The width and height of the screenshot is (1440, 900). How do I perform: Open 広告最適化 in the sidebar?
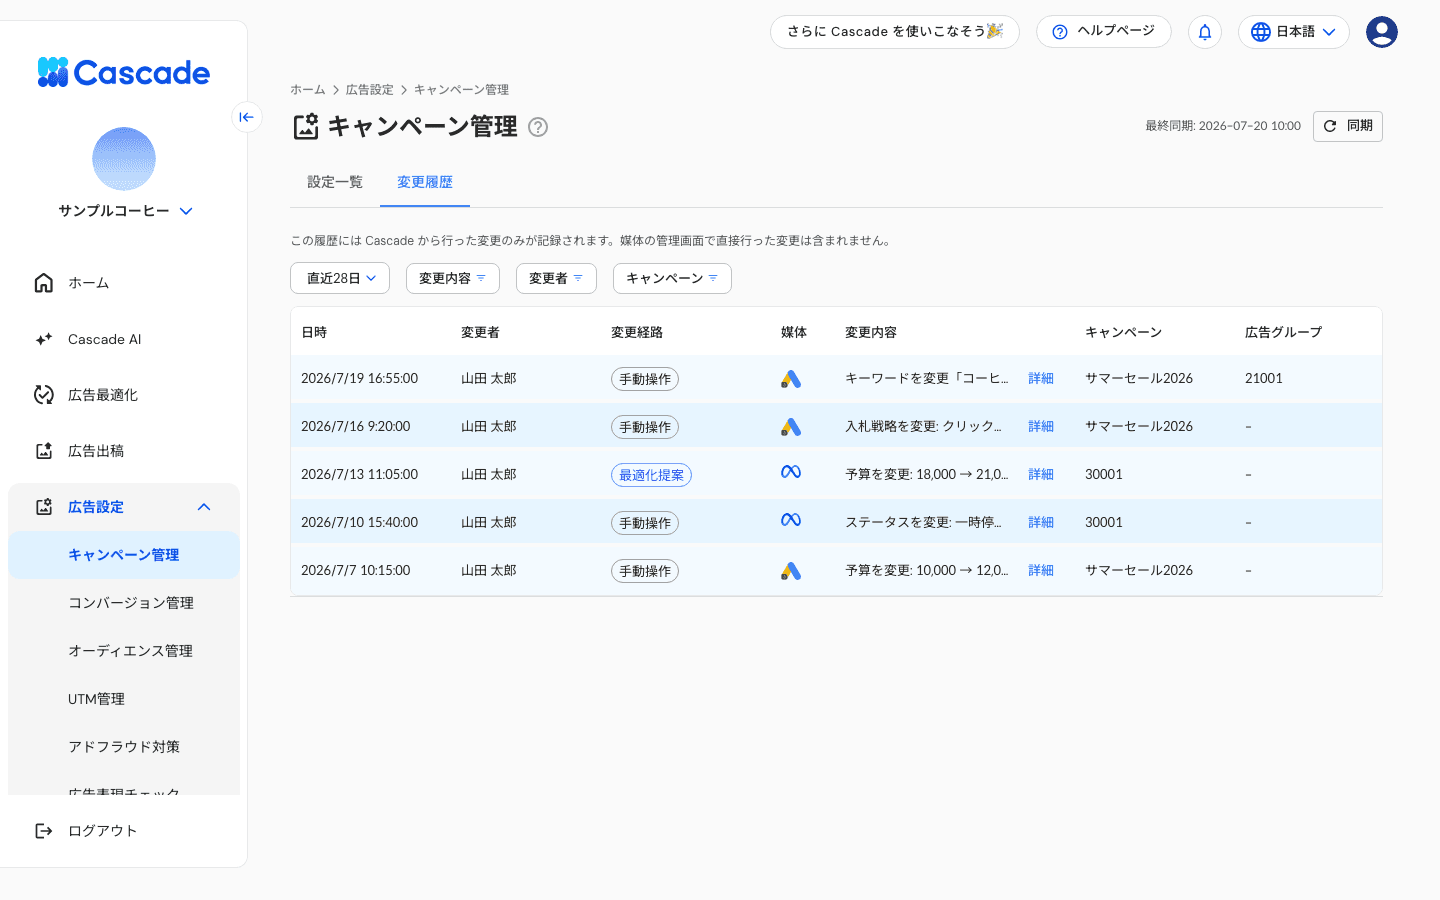coord(124,395)
